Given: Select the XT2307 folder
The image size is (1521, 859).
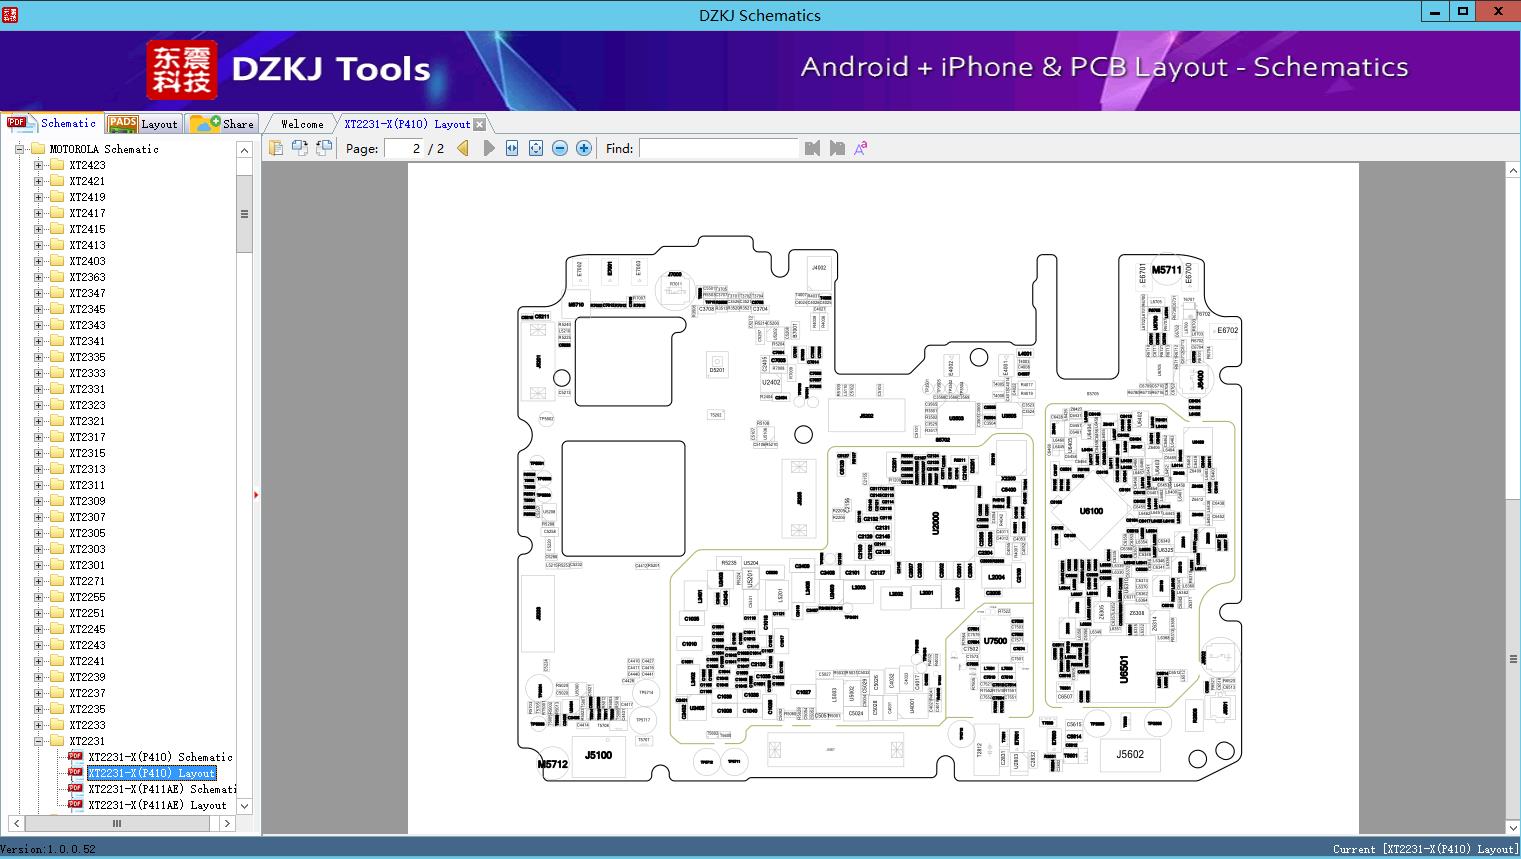Looking at the screenshot, I should point(87,517).
